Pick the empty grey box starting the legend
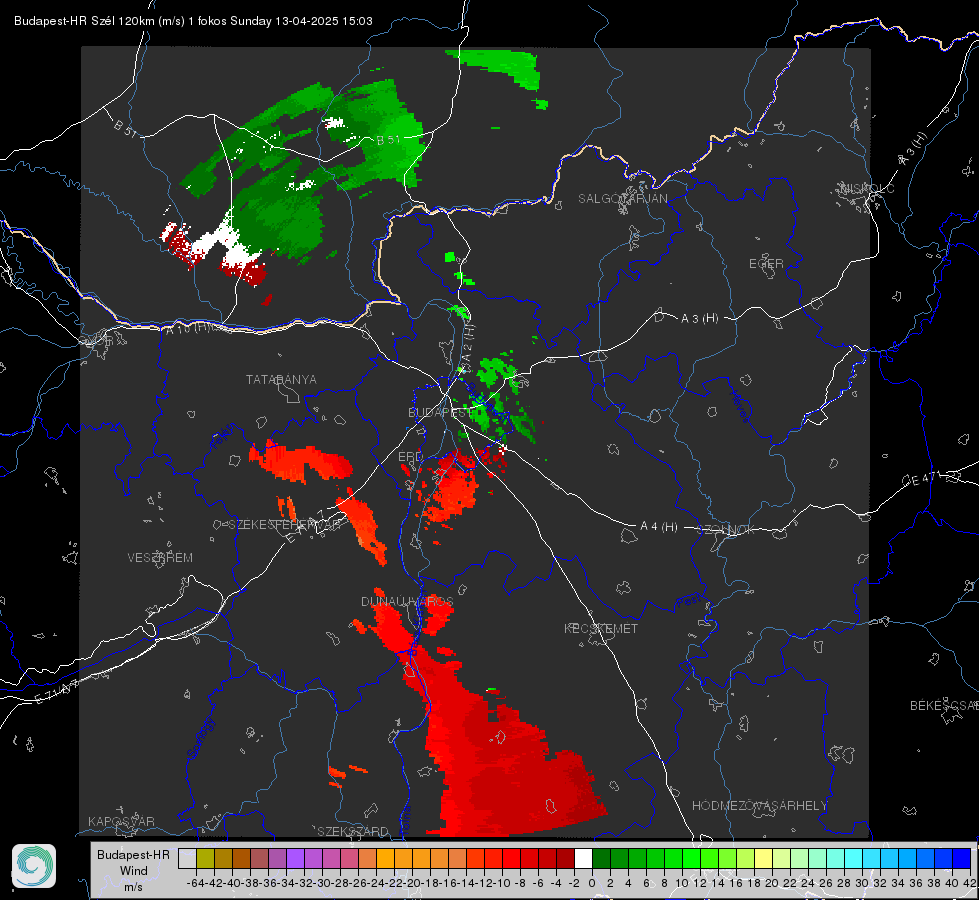 (187, 859)
